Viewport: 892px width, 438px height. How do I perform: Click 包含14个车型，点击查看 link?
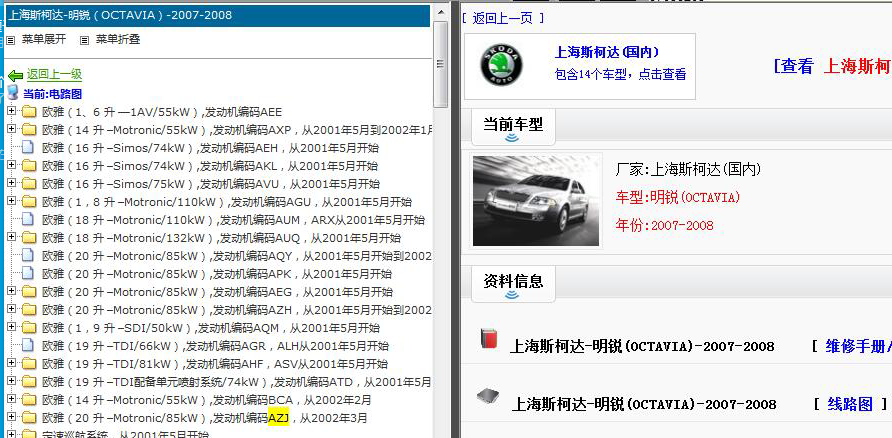pyautogui.click(x=620, y=74)
